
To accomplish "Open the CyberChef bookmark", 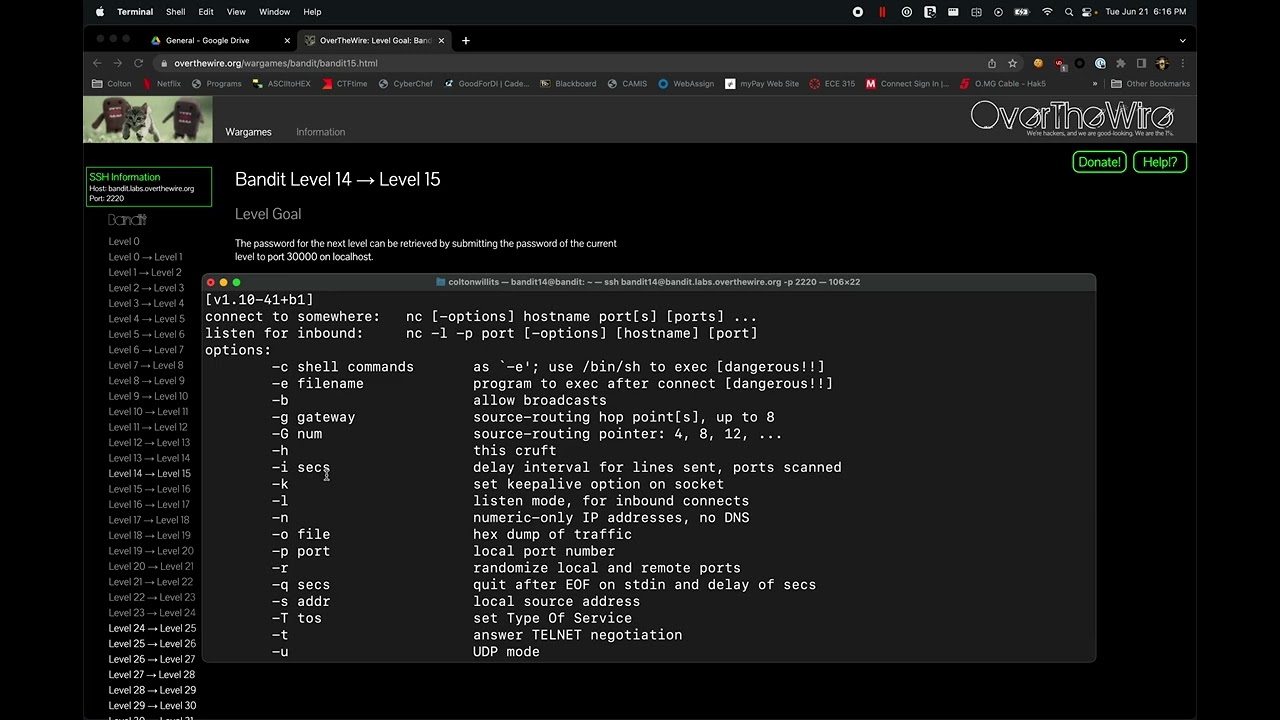I will point(406,84).
